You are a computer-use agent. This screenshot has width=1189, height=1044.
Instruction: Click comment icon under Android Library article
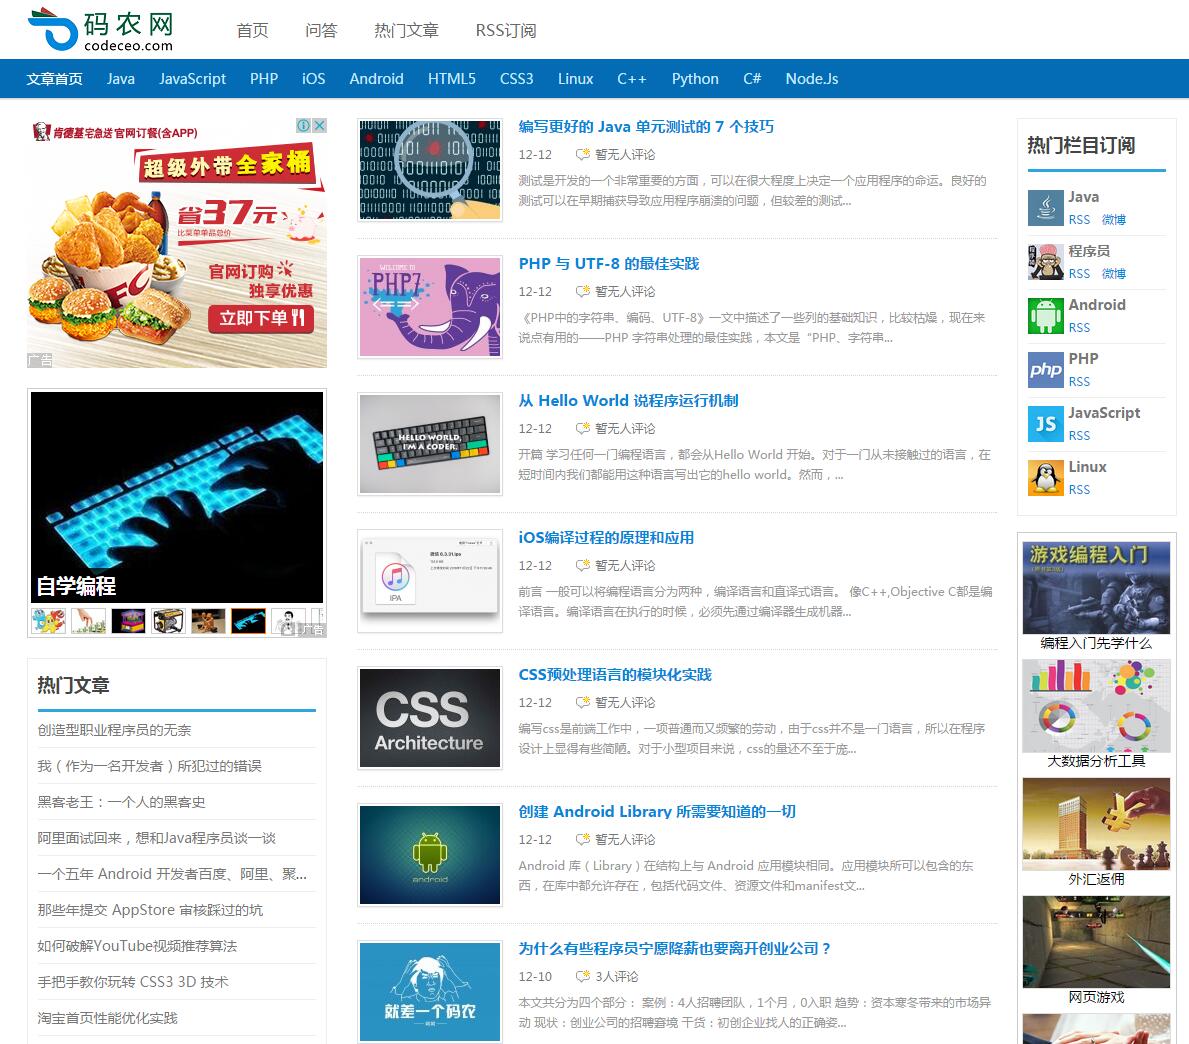point(582,839)
